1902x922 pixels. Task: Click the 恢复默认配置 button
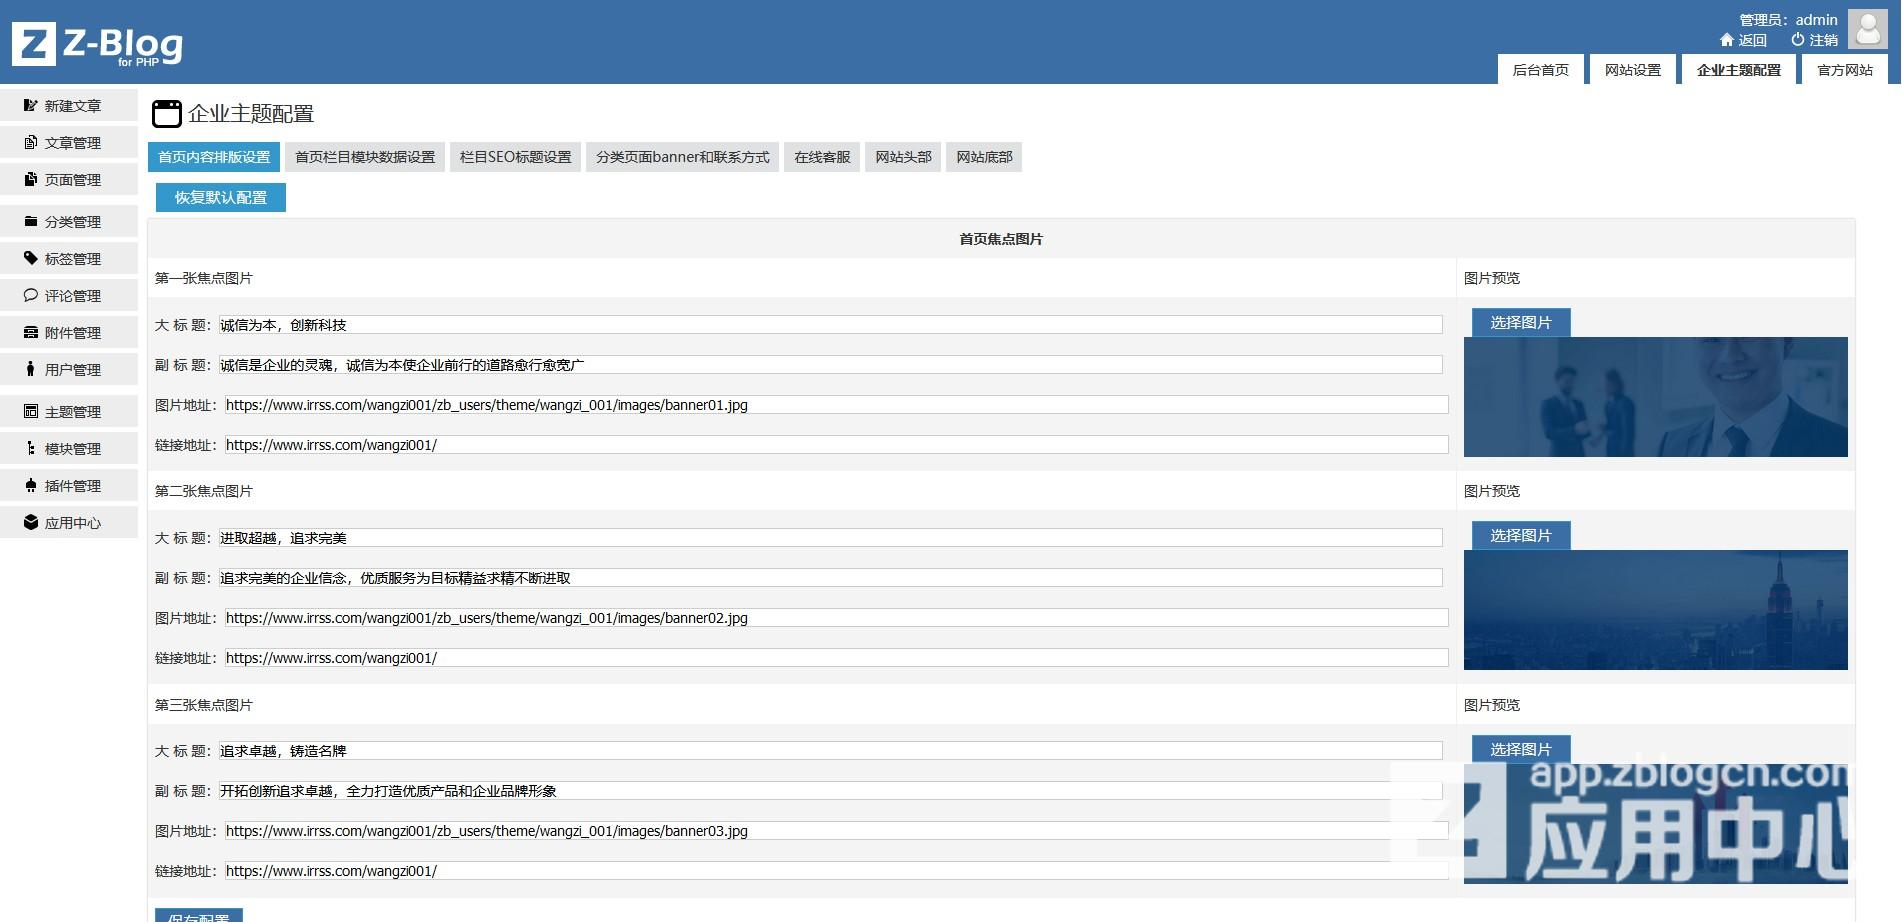point(221,197)
